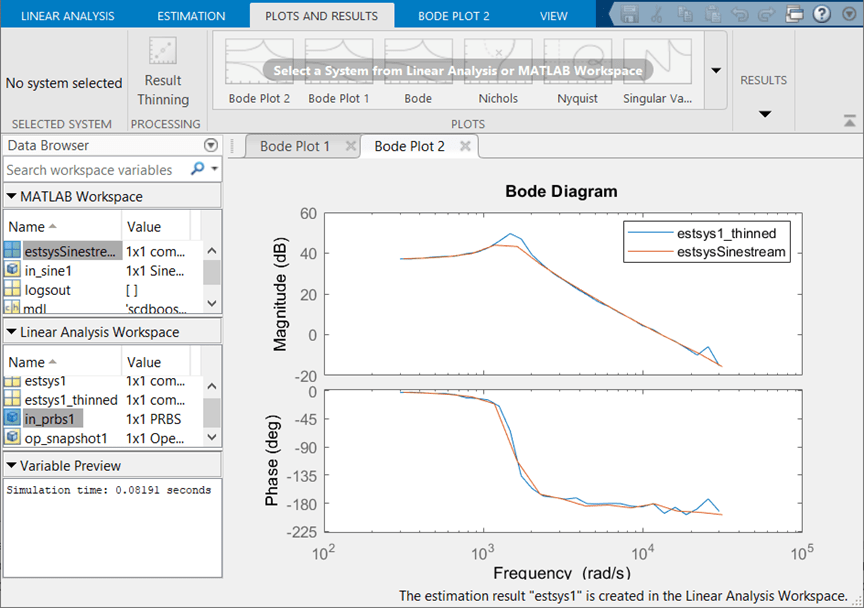Click the estsysSinestream variable icon

(x=12, y=251)
